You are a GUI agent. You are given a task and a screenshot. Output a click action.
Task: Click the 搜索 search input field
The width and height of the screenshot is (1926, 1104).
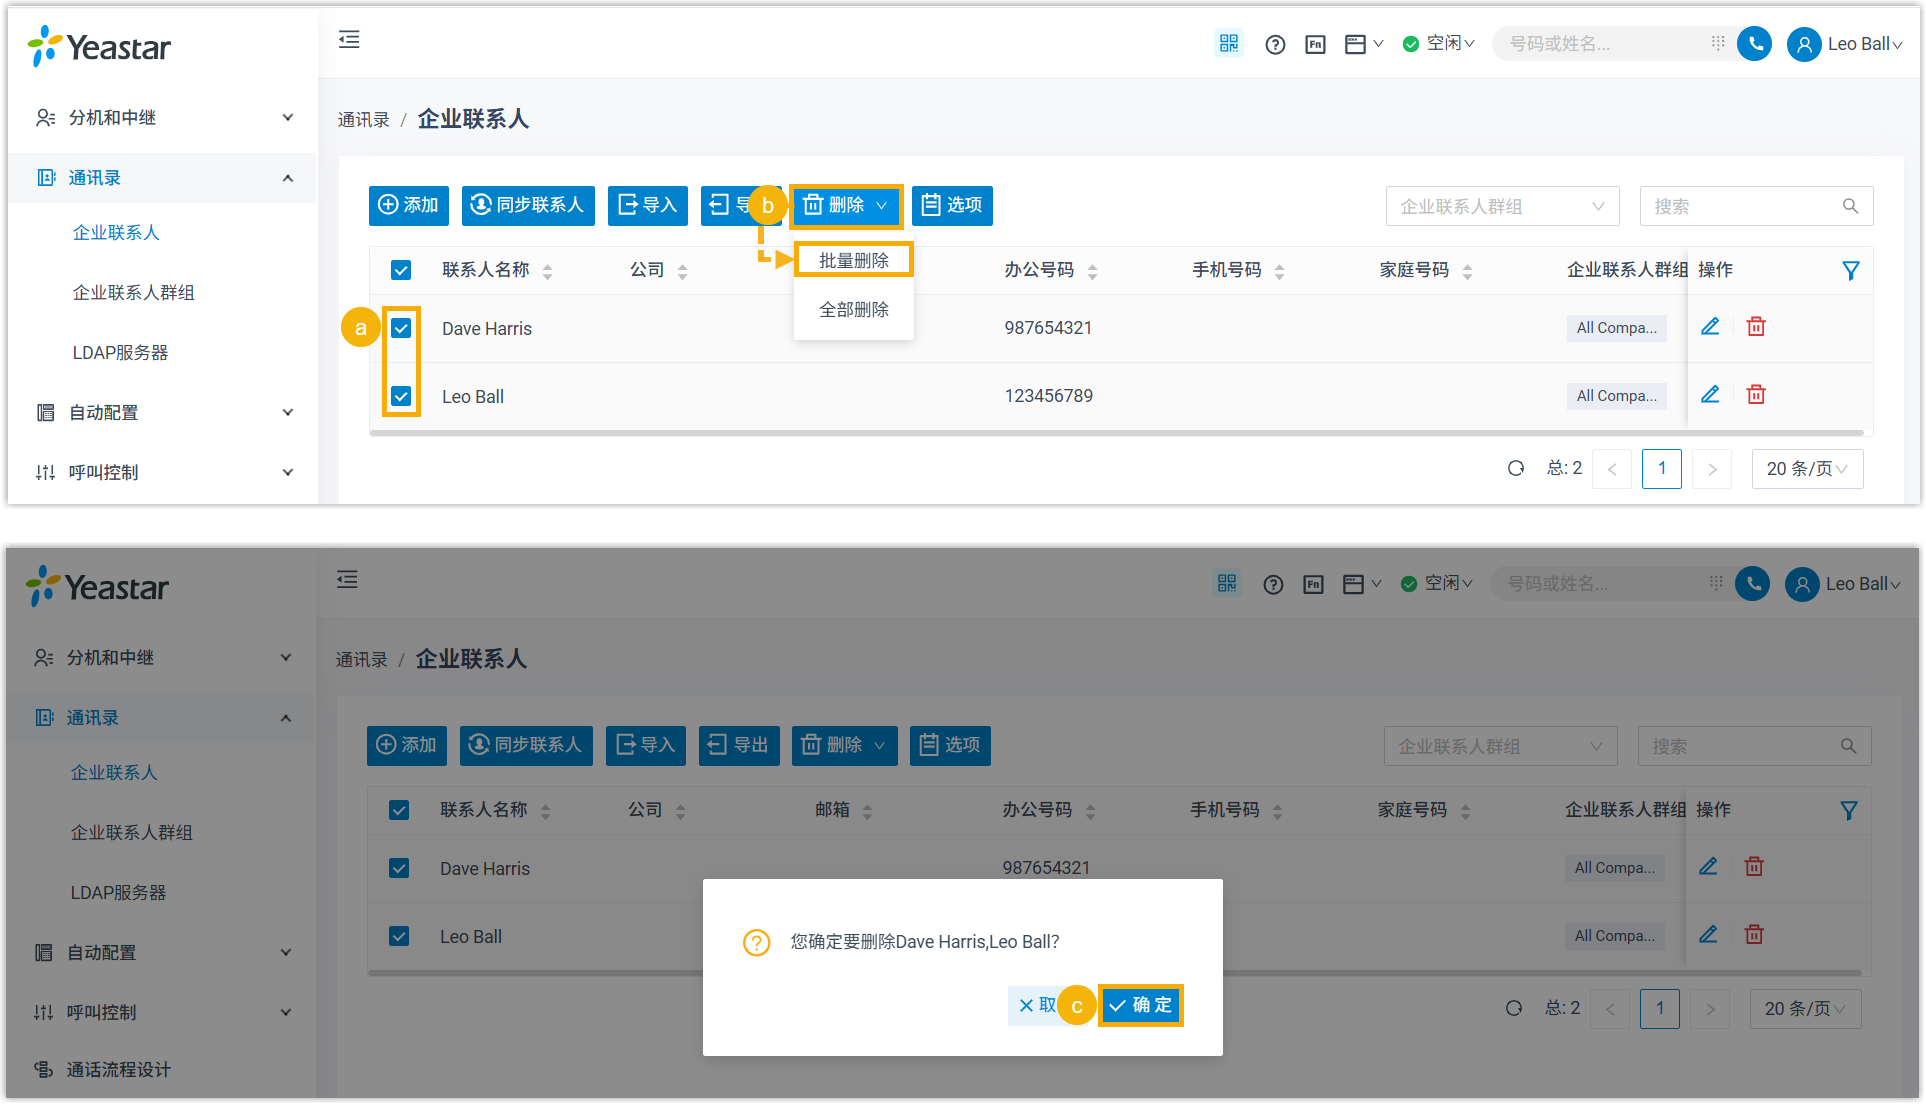click(1742, 206)
